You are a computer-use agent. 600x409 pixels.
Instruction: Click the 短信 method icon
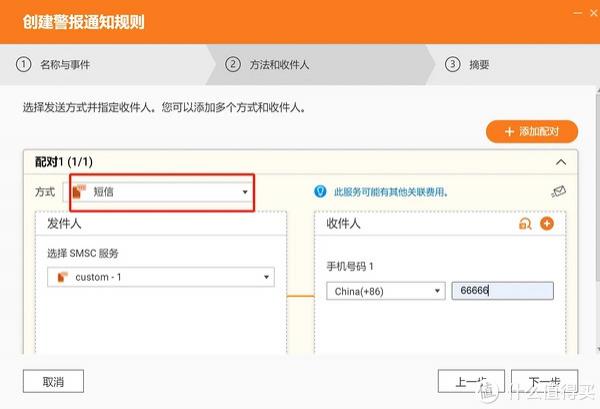[x=80, y=191]
